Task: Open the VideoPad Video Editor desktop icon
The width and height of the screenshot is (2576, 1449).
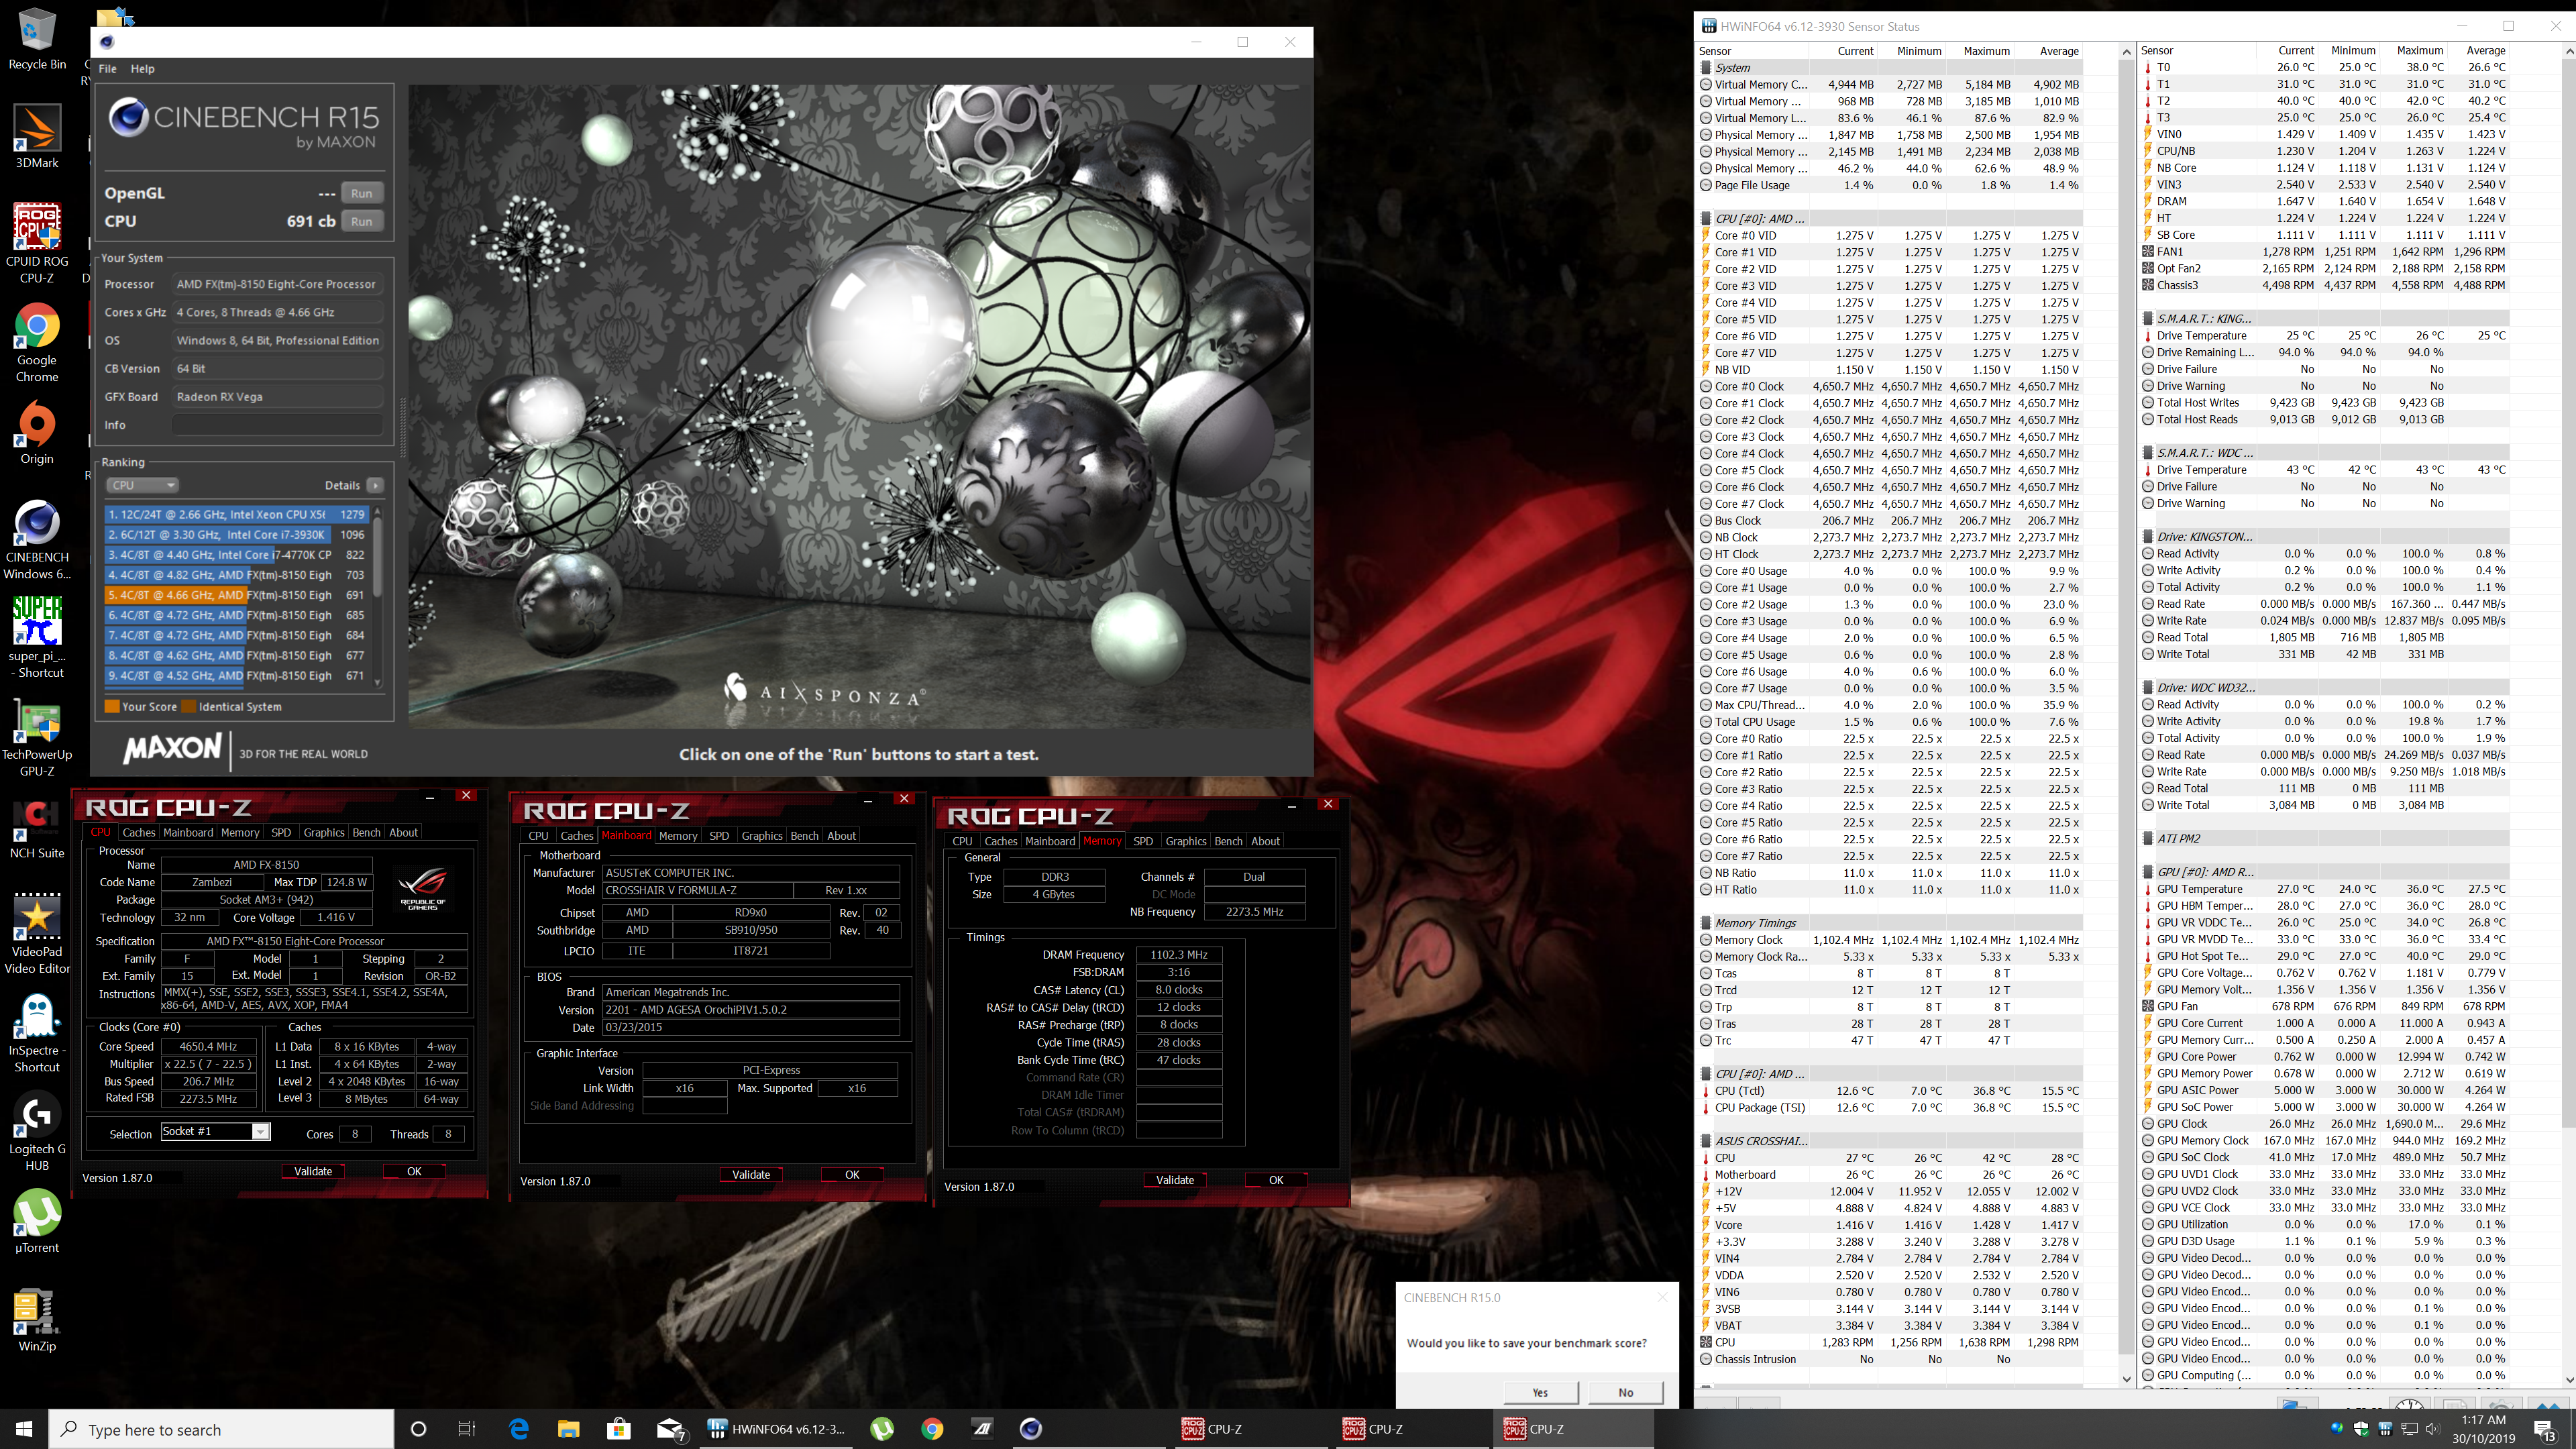Action: [37, 932]
